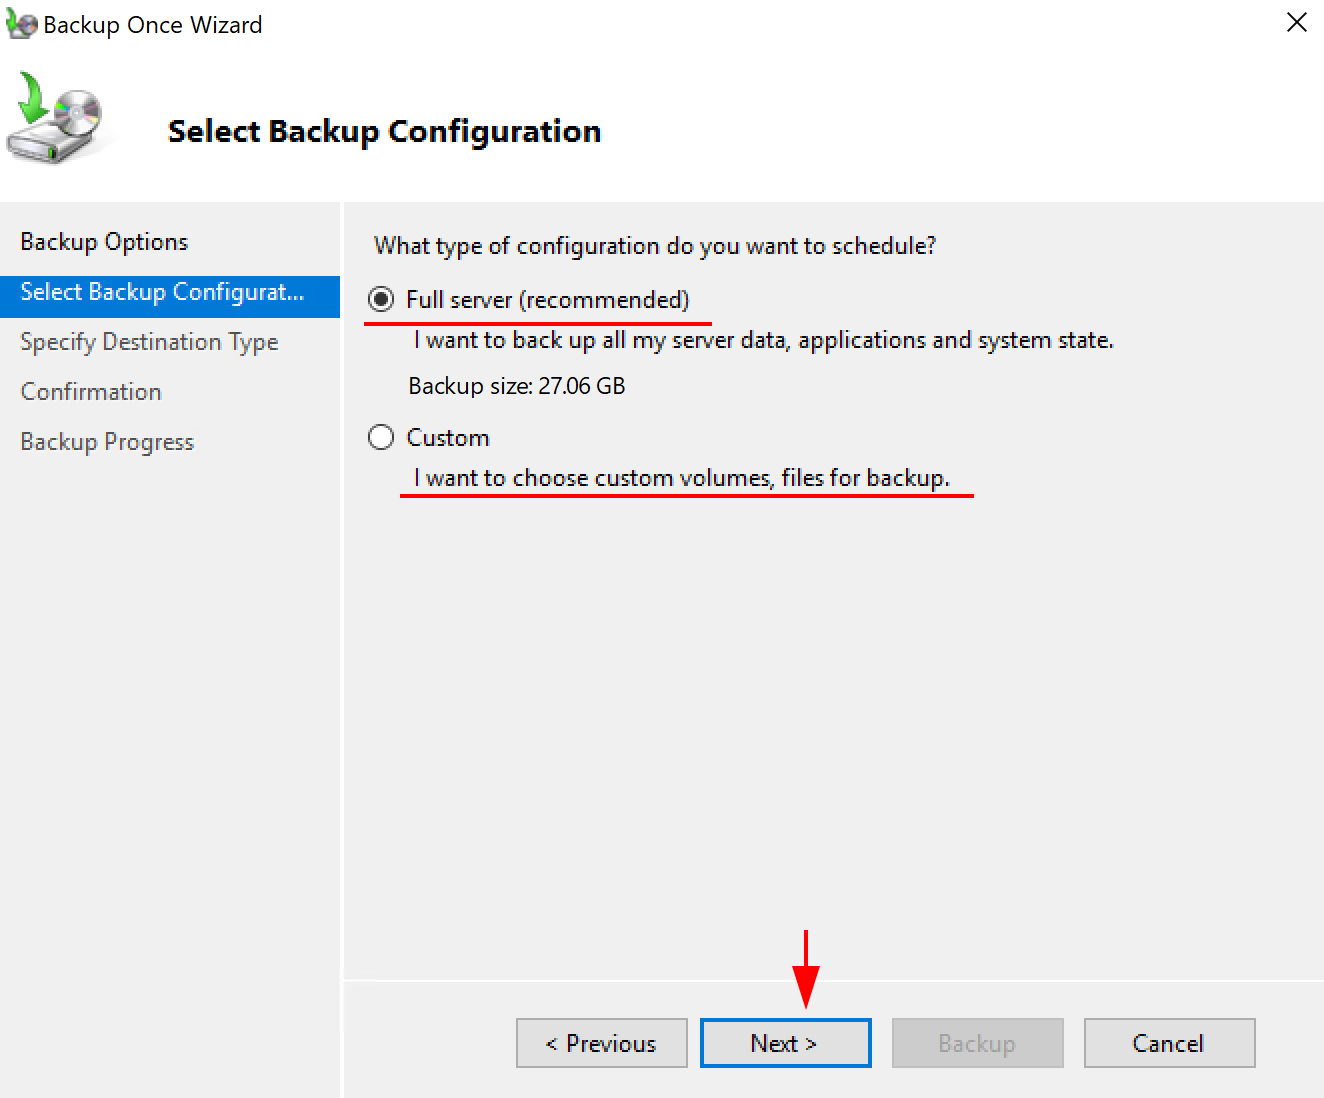Click the configuration question text
1324x1098 pixels.
pyautogui.click(x=655, y=246)
